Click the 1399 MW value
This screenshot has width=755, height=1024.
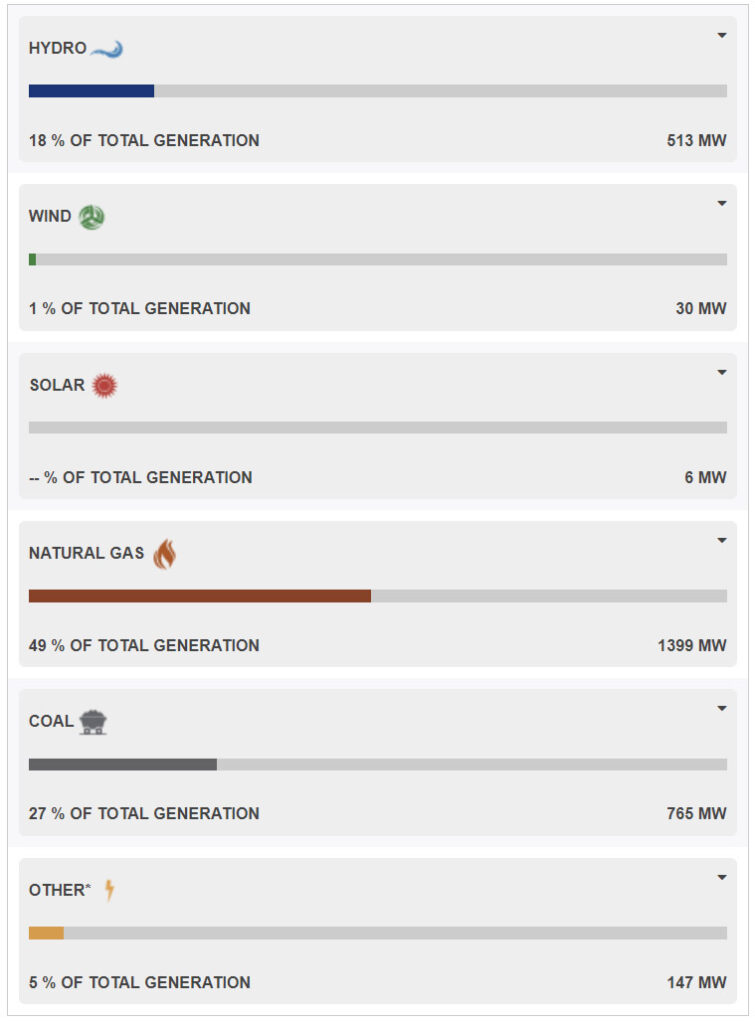(692, 646)
